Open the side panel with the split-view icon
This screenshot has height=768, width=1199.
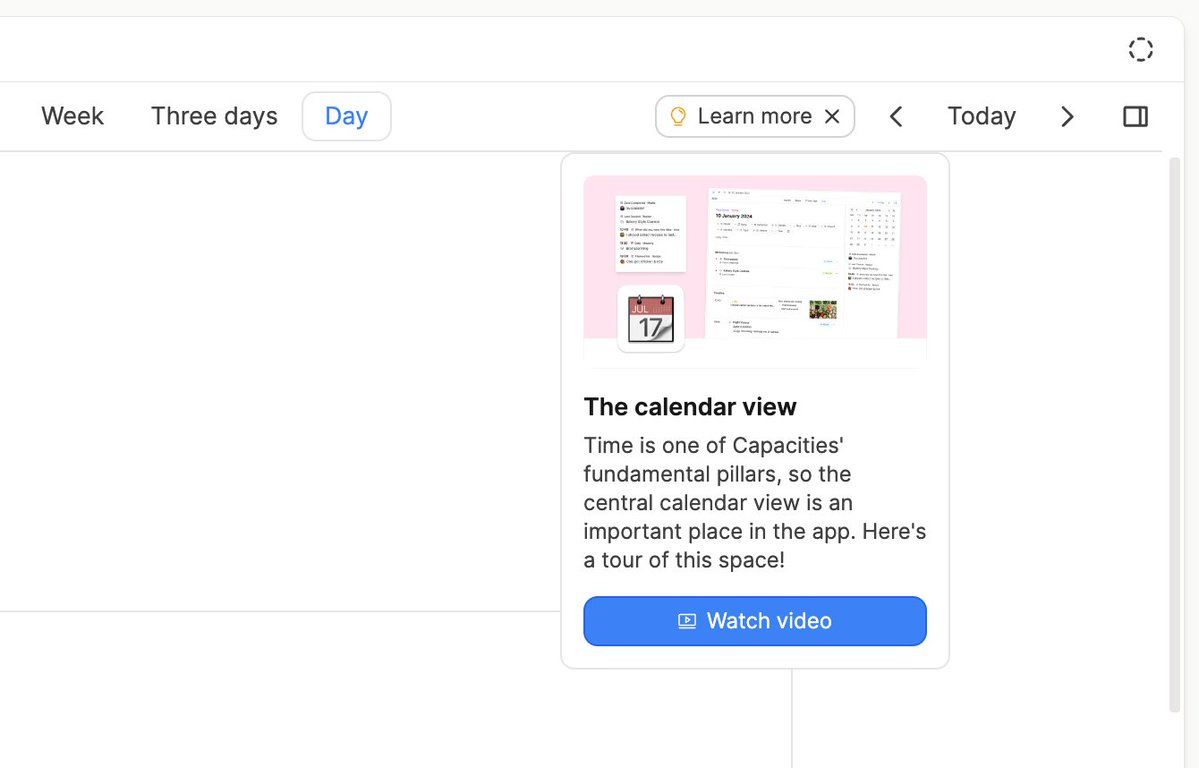pyautogui.click(x=1135, y=116)
